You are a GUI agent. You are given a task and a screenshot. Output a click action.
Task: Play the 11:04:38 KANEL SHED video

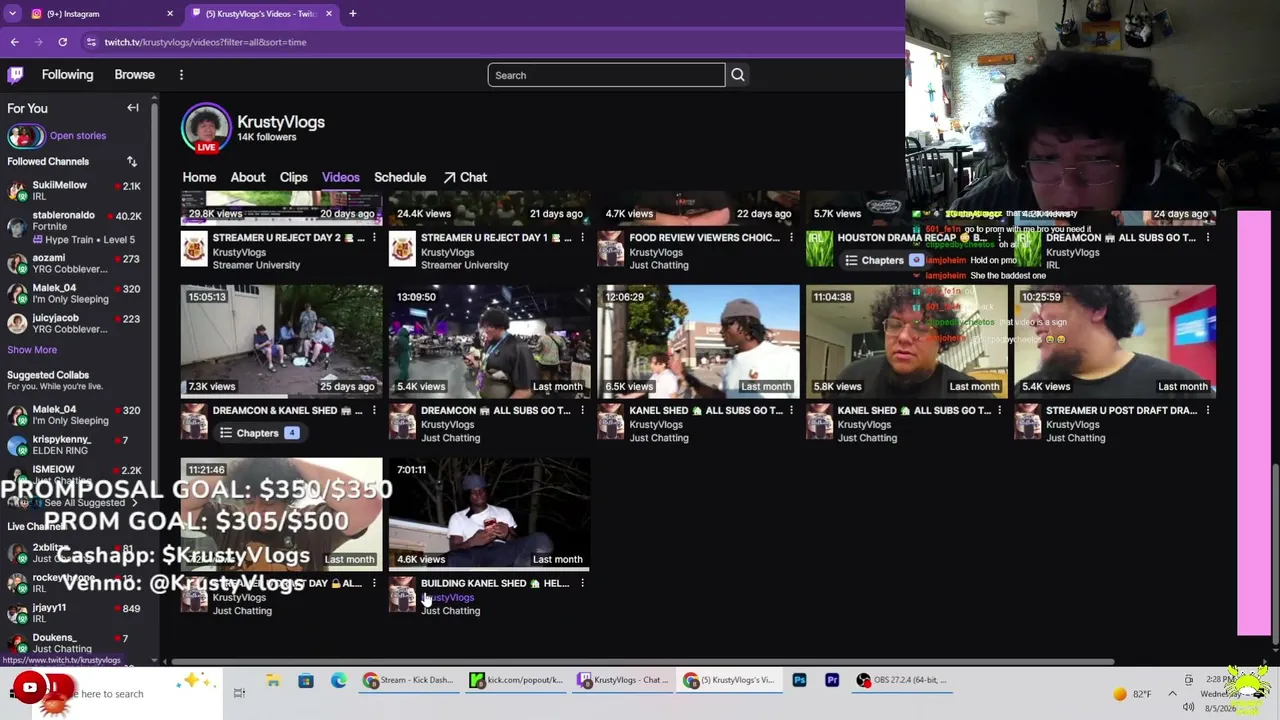907,342
